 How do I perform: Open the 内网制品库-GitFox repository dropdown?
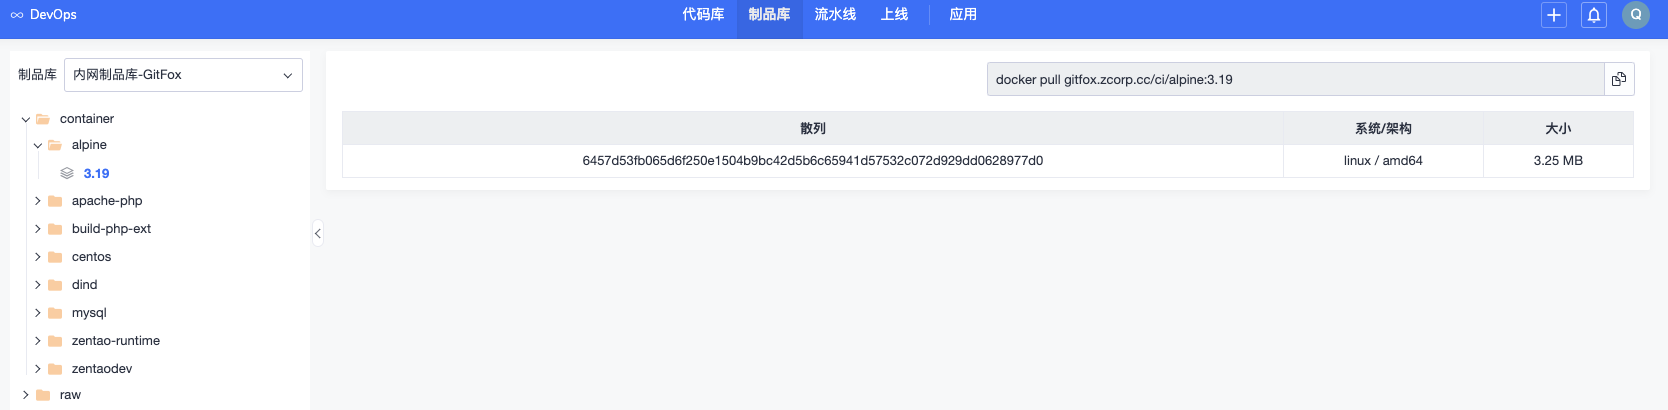pos(183,75)
